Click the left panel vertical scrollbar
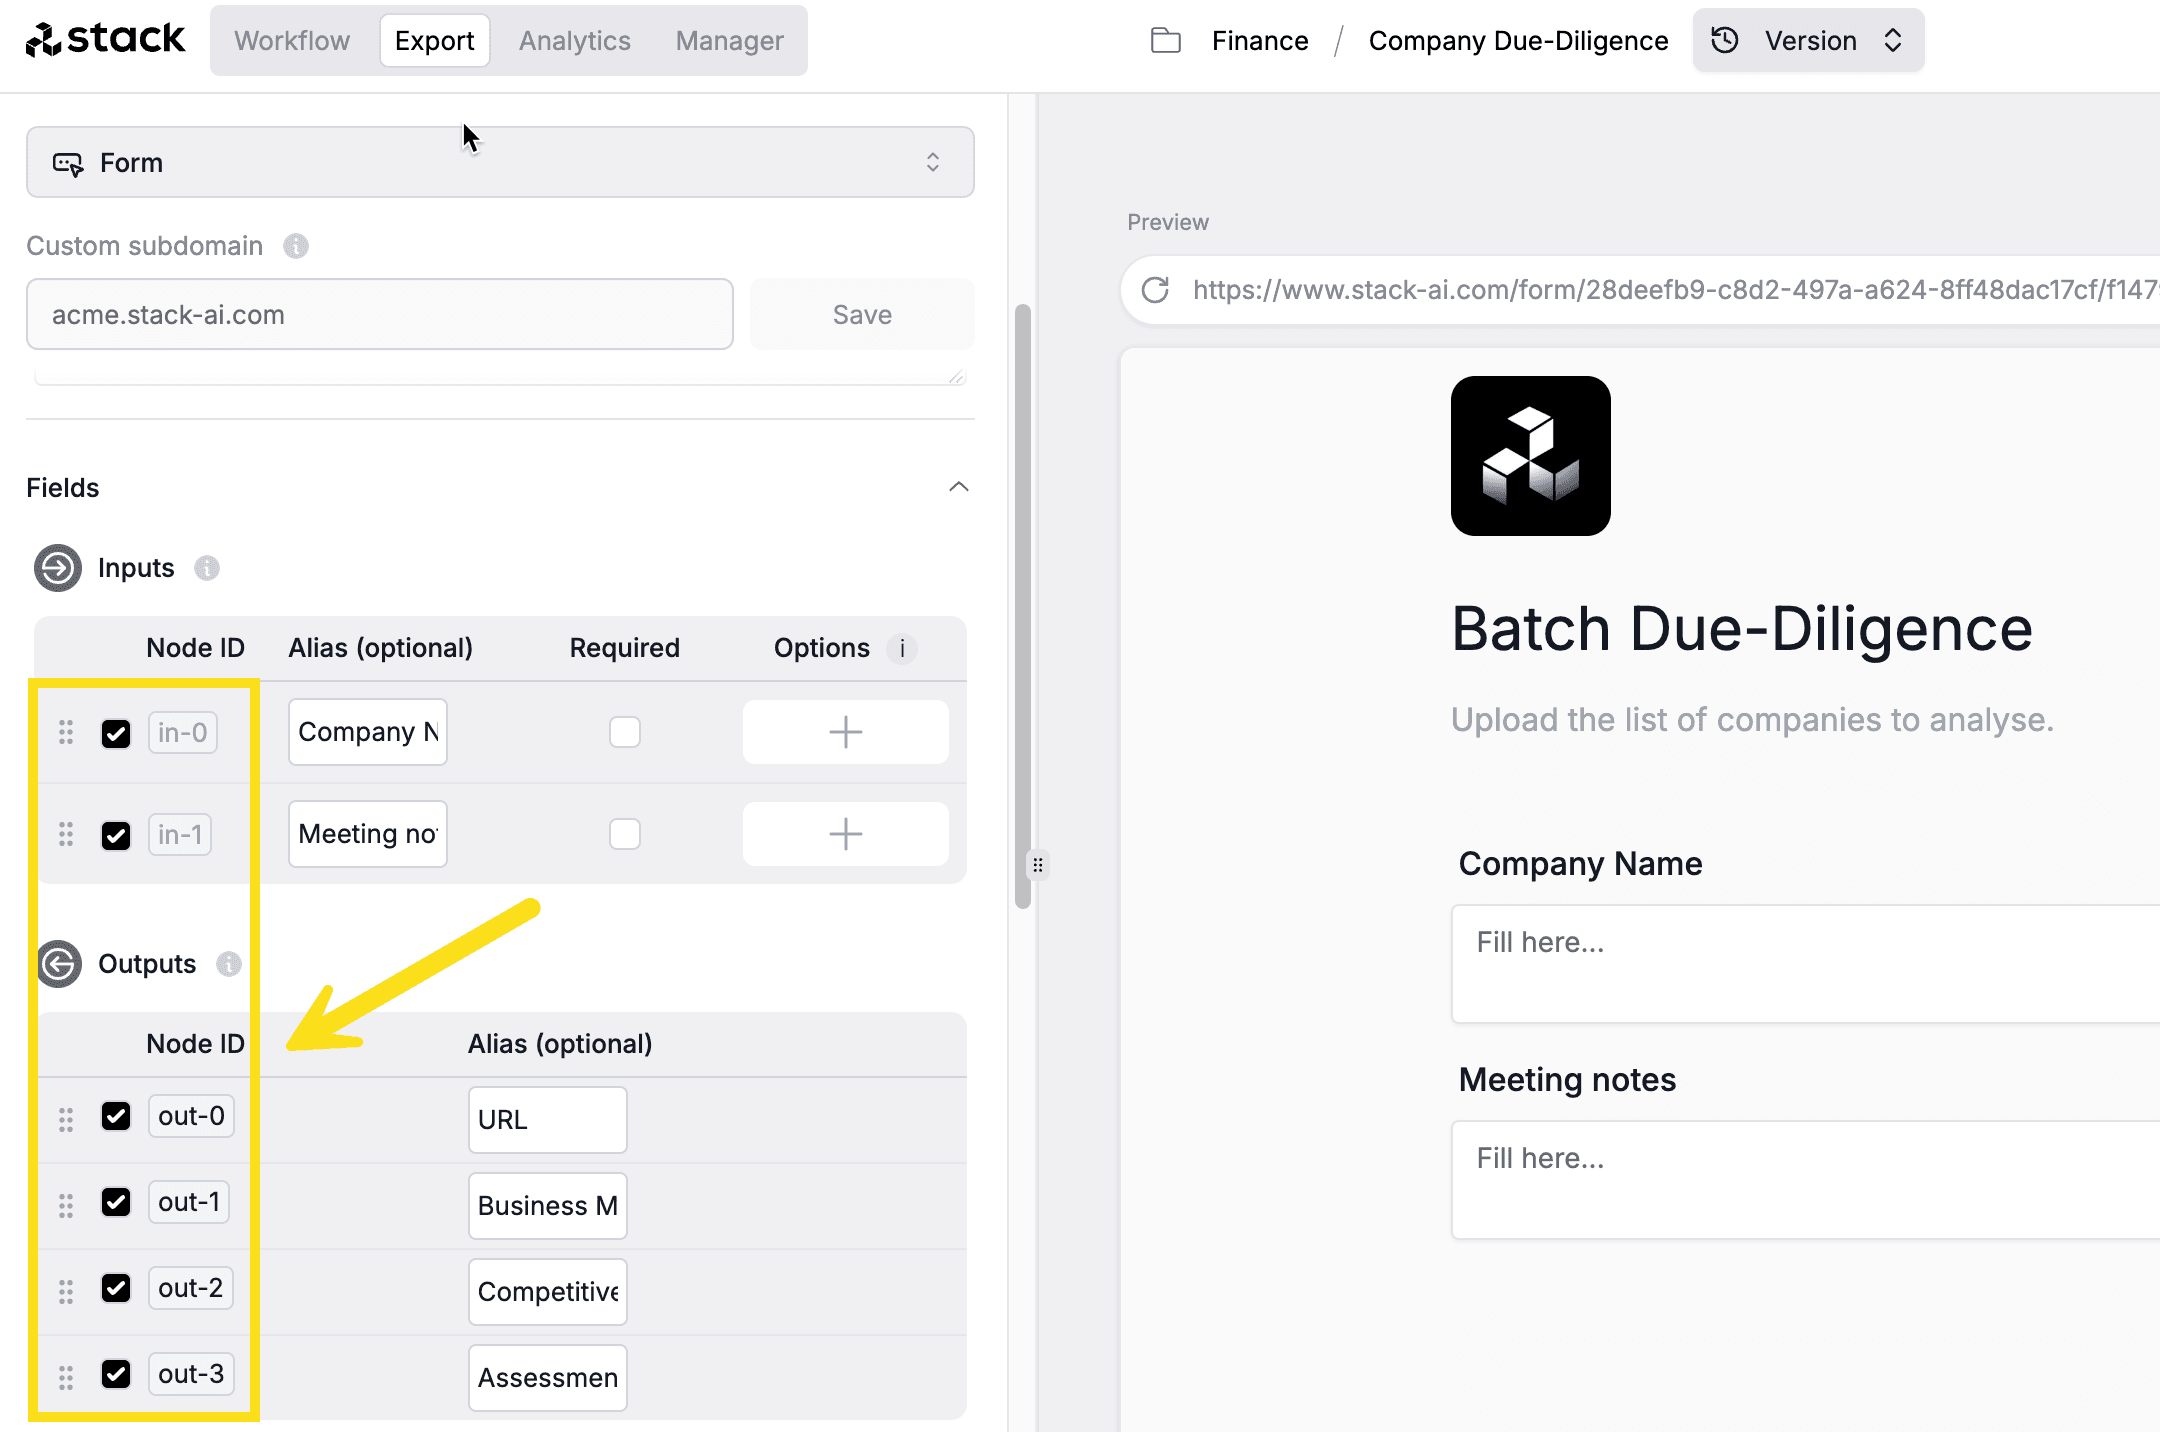The width and height of the screenshot is (2160, 1432). [1022, 606]
